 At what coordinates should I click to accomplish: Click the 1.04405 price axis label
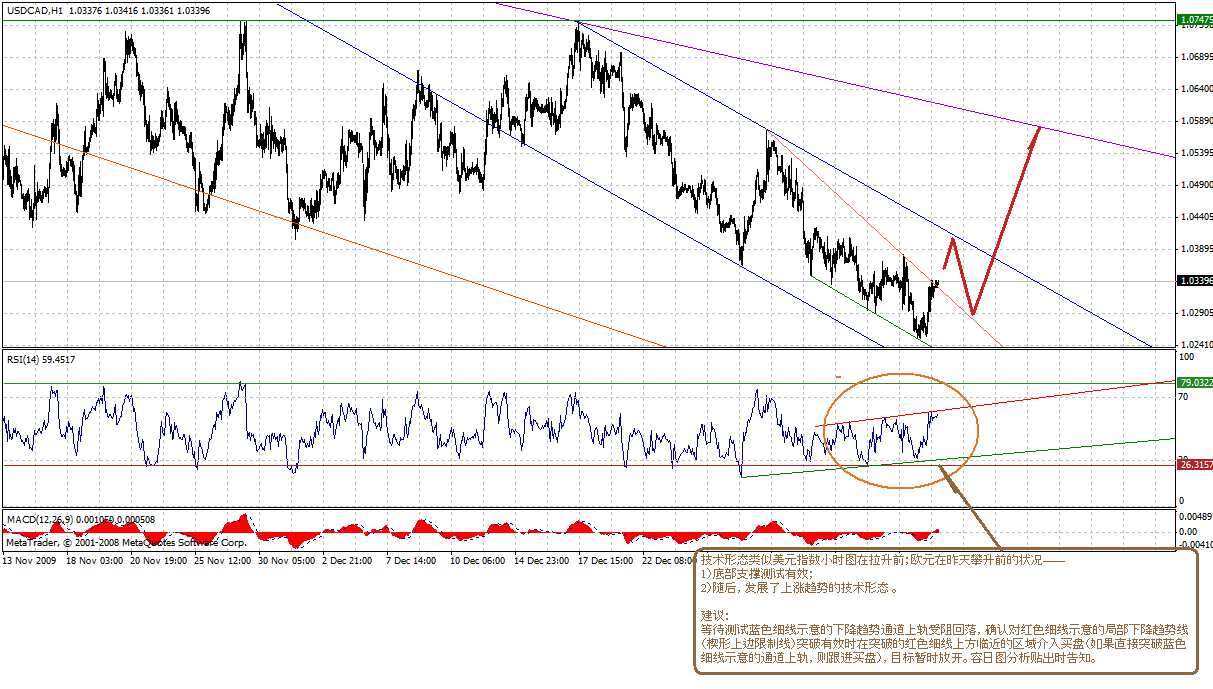[1196, 216]
